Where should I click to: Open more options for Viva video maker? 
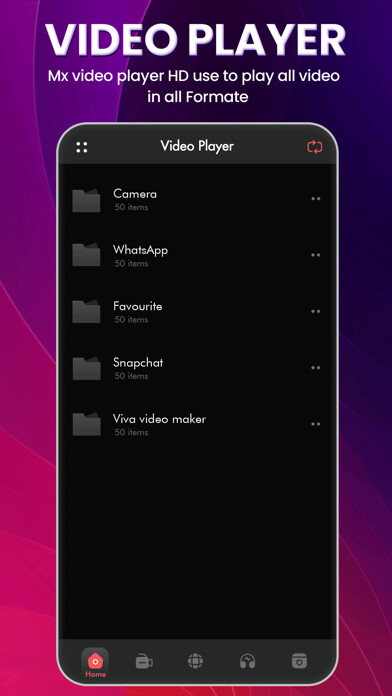316,424
